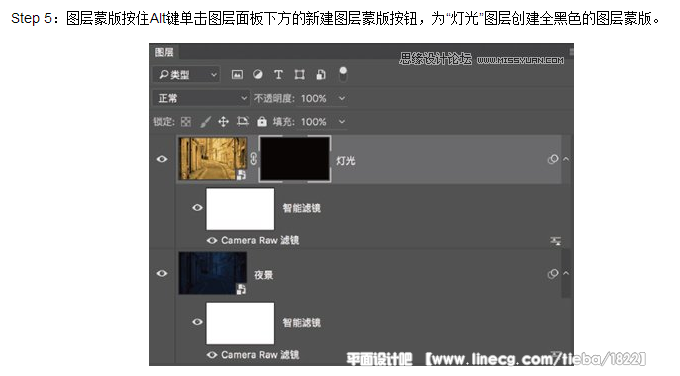Lock transparent pixels icon
The width and height of the screenshot is (680, 376).
click(186, 122)
